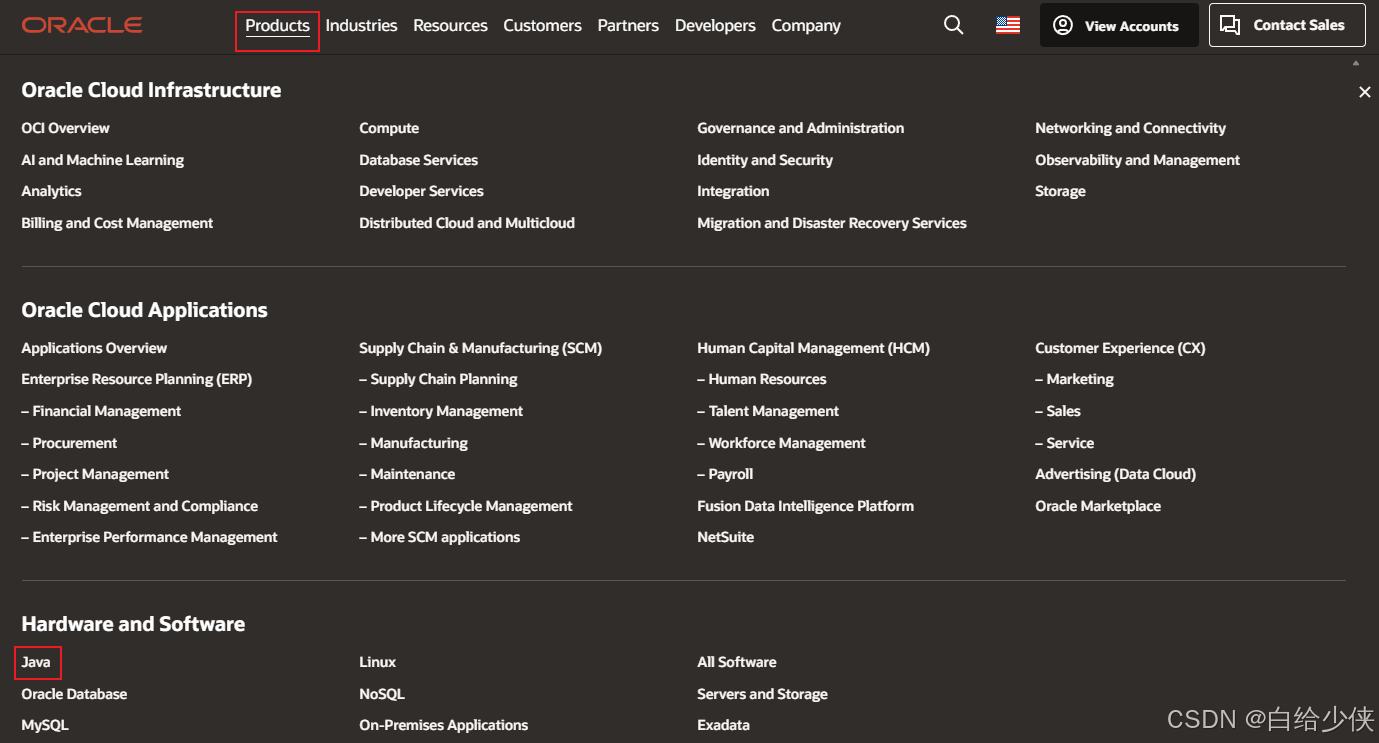Open OCI Overview link
The width and height of the screenshot is (1379, 743).
coord(65,128)
